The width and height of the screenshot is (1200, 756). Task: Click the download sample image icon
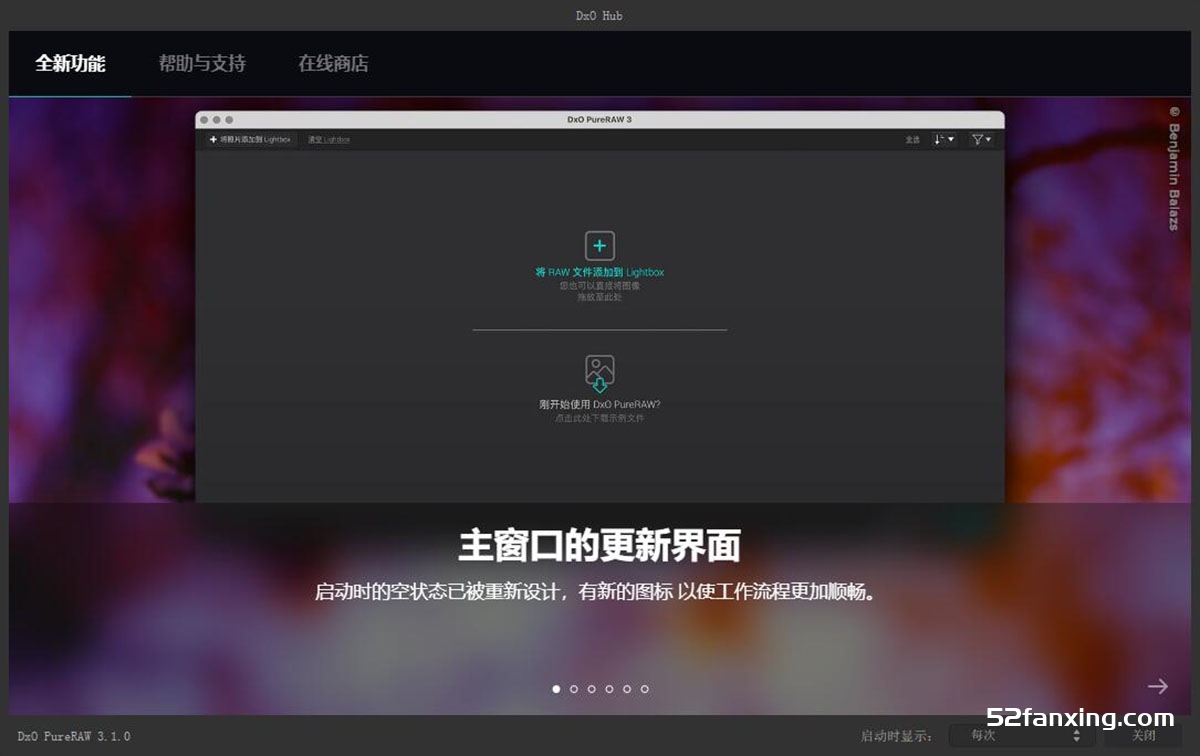tap(600, 373)
